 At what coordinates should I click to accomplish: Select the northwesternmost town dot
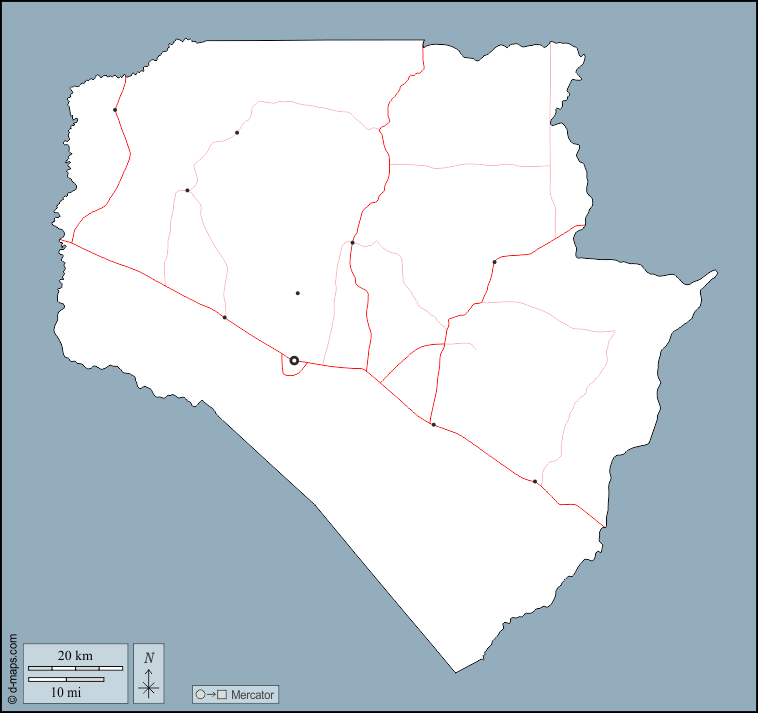click(x=115, y=110)
